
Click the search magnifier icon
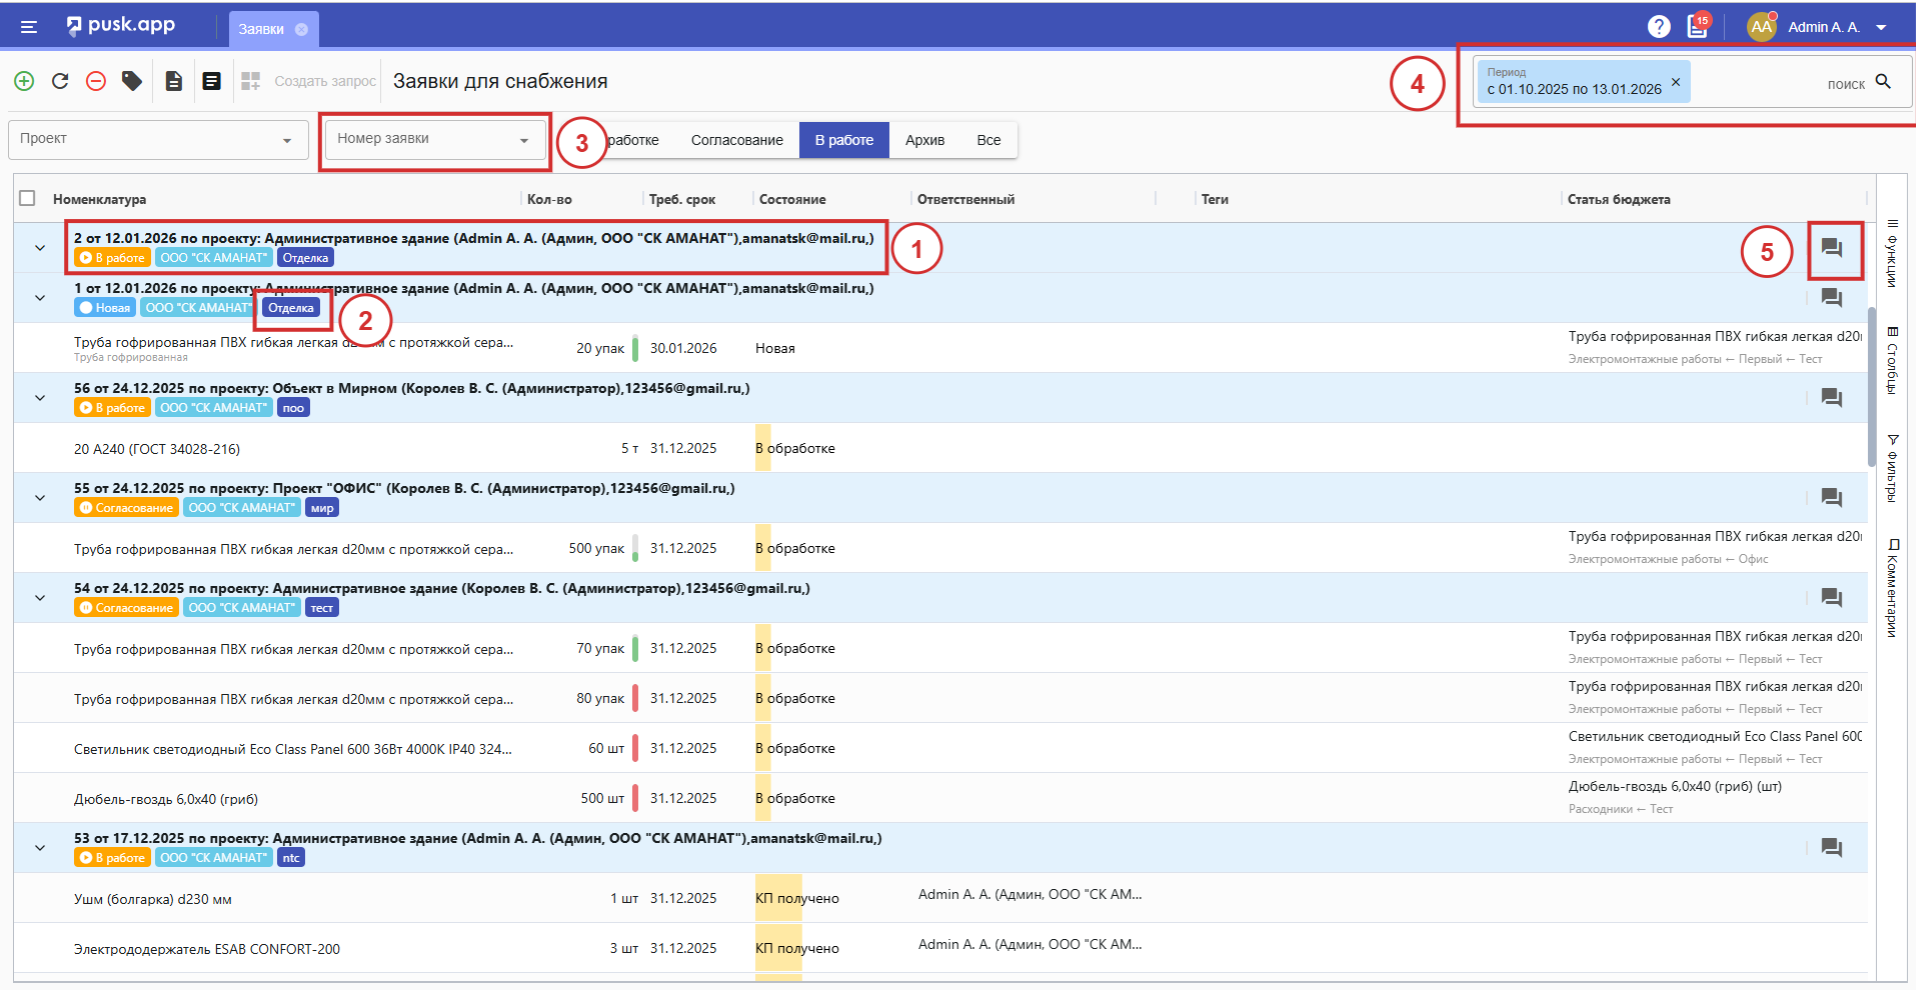pos(1883,82)
